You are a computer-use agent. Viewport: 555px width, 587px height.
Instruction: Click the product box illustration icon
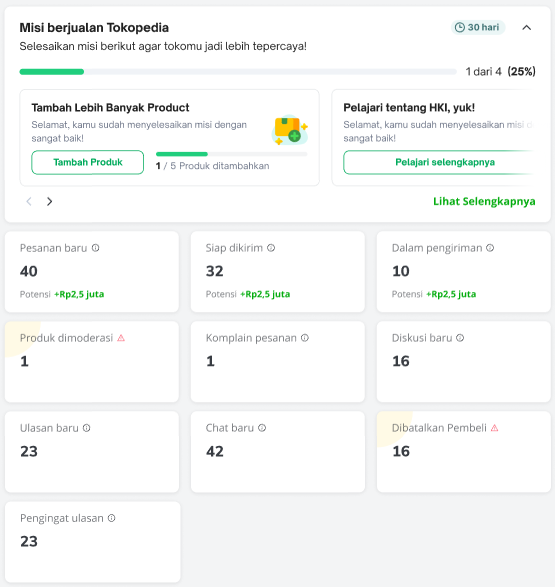tap(290, 130)
